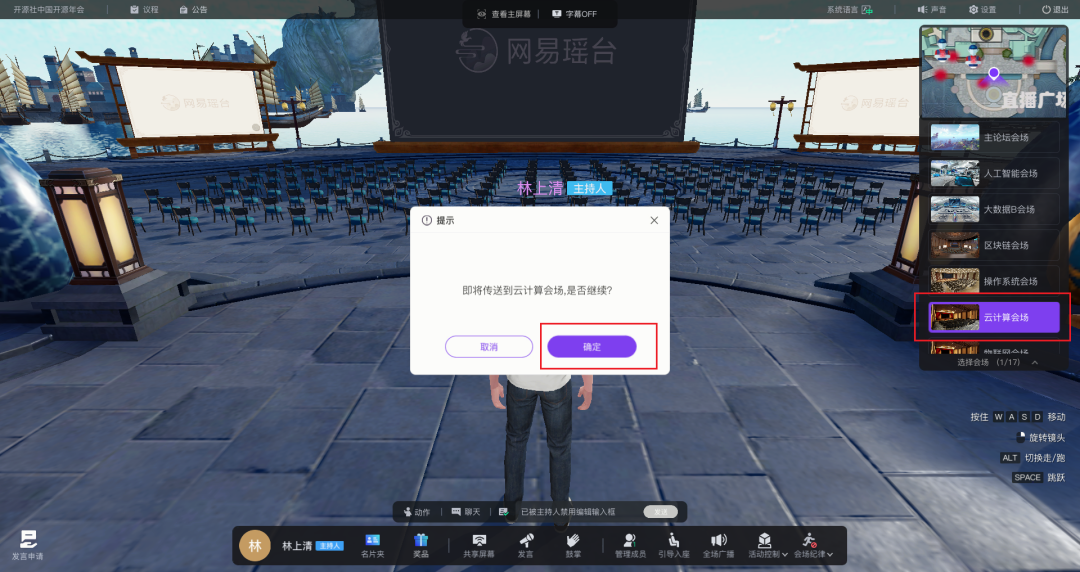Select 大数据B会场 venue
The height and width of the screenshot is (572, 1080).
(994, 209)
